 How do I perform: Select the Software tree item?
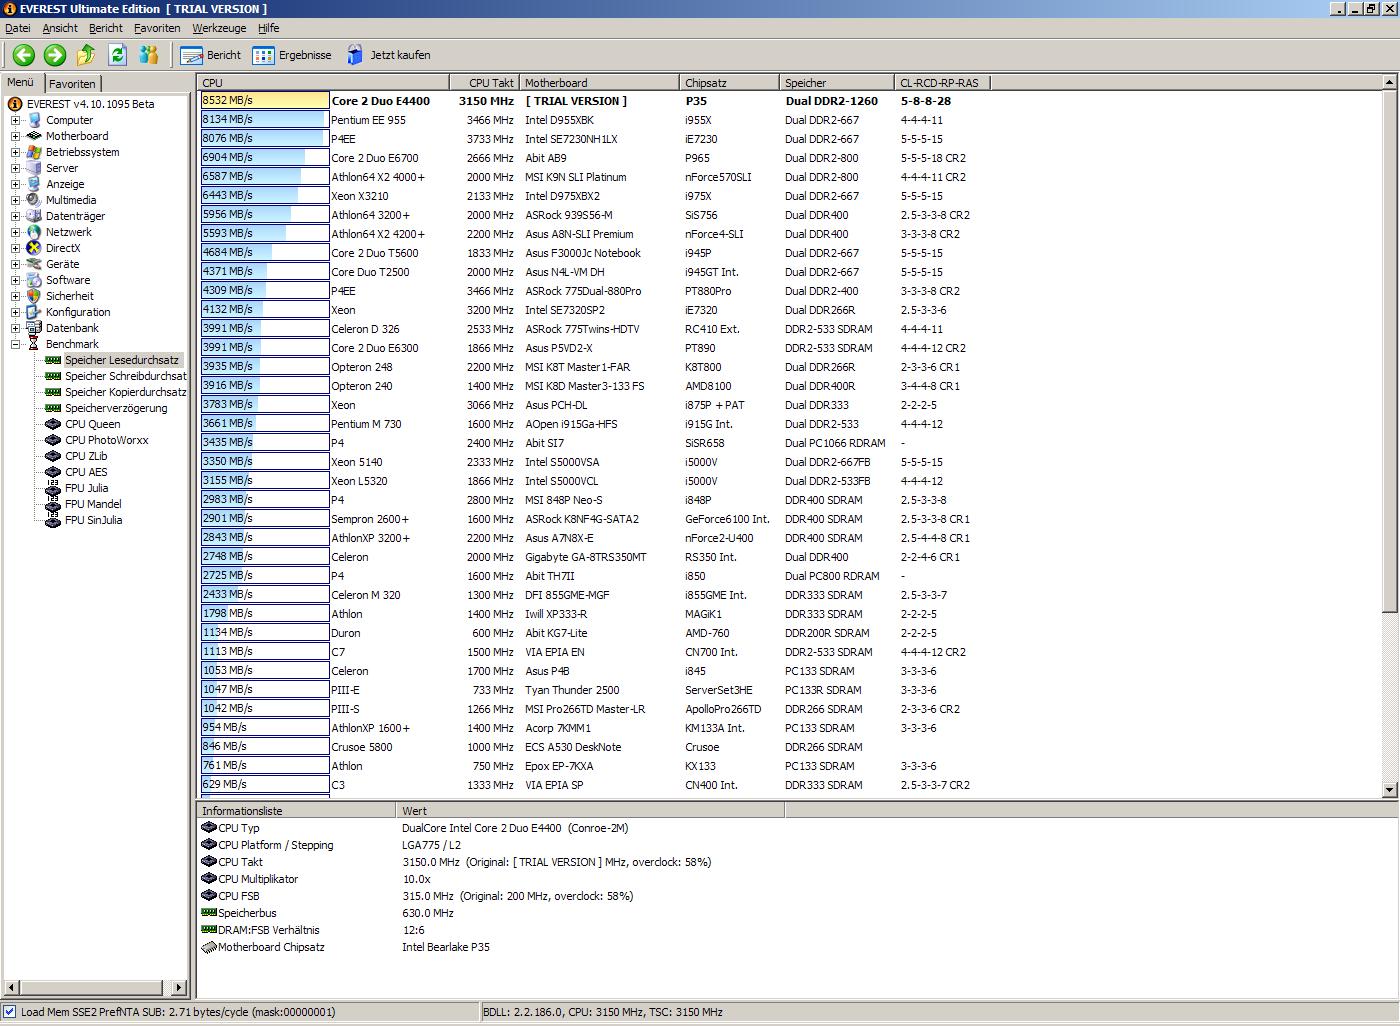pyautogui.click(x=67, y=280)
